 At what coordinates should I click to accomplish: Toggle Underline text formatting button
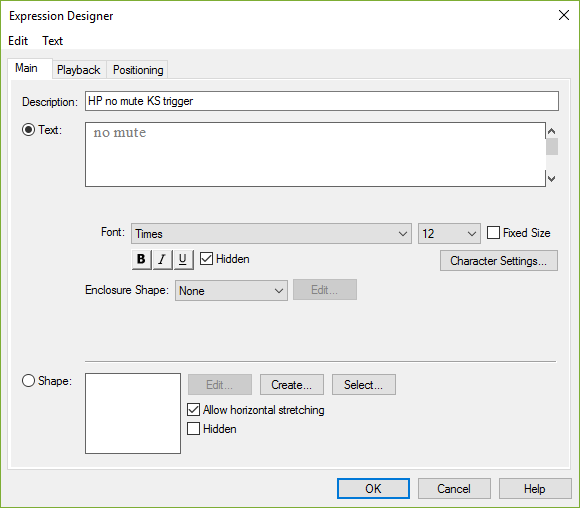click(x=183, y=259)
